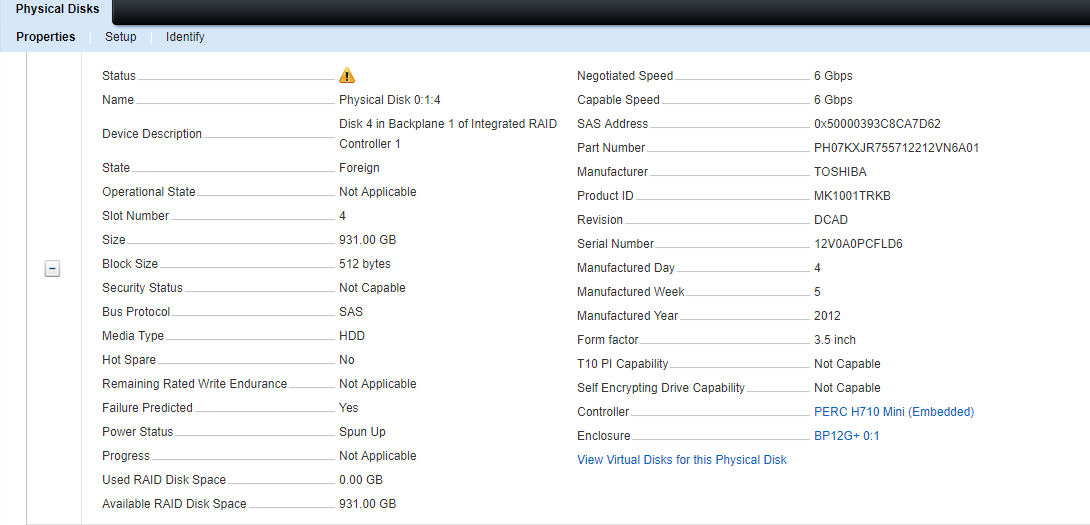
Task: Click the TOSHIBA manufacturer value
Action: point(840,172)
